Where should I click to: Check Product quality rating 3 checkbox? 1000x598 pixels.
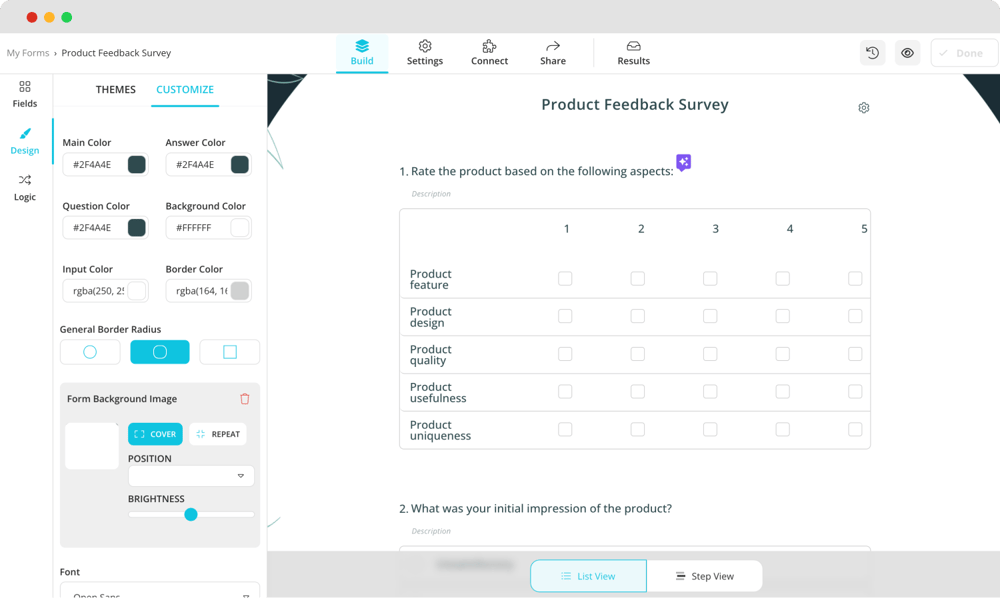click(710, 354)
